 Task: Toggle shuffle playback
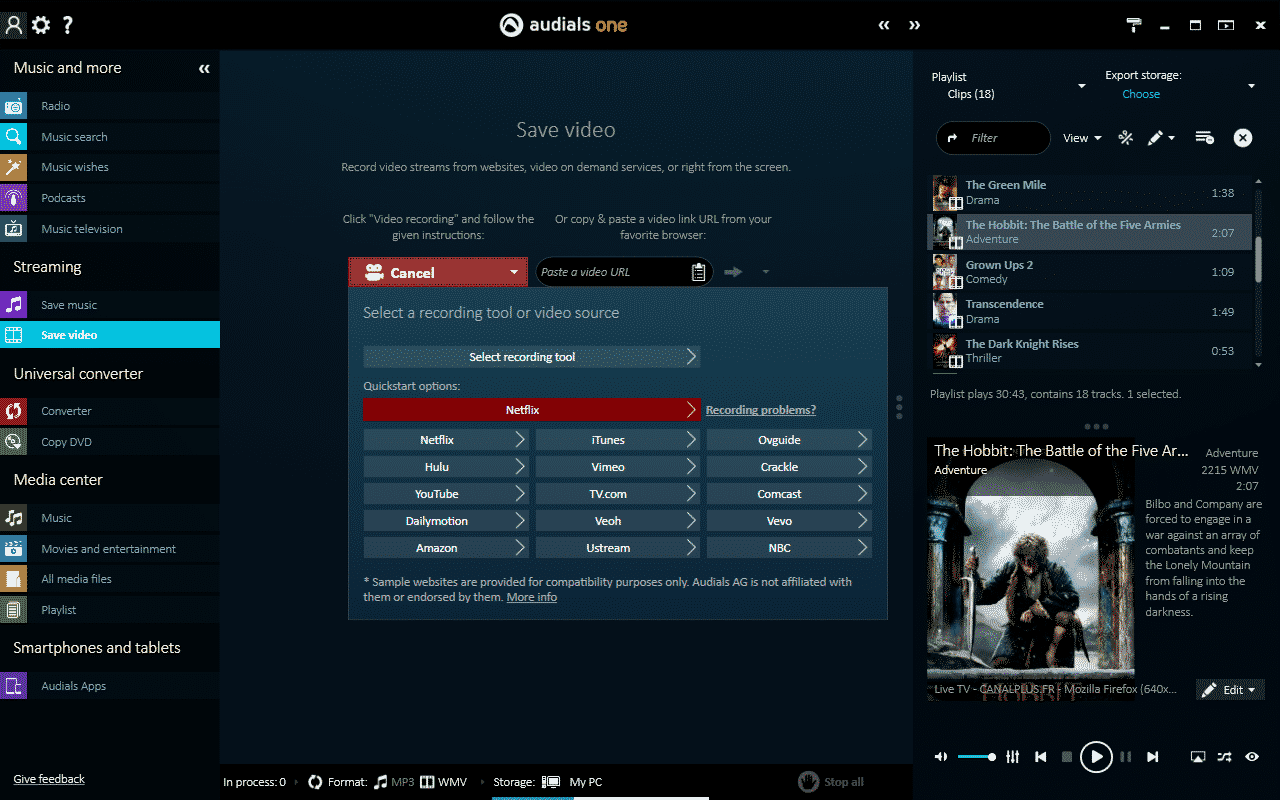pos(1225,757)
